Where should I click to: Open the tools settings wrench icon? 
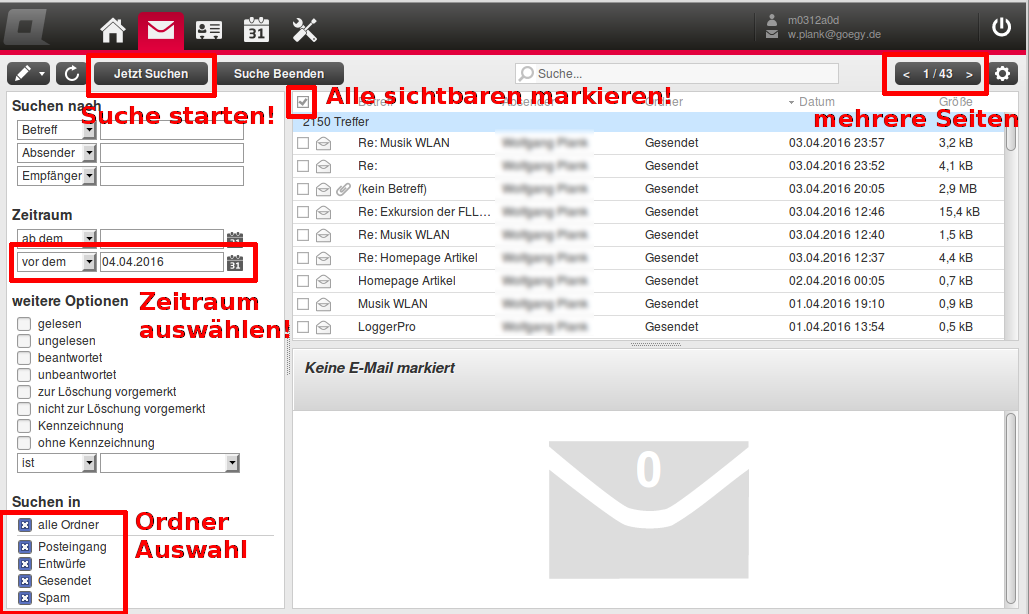(x=305, y=30)
